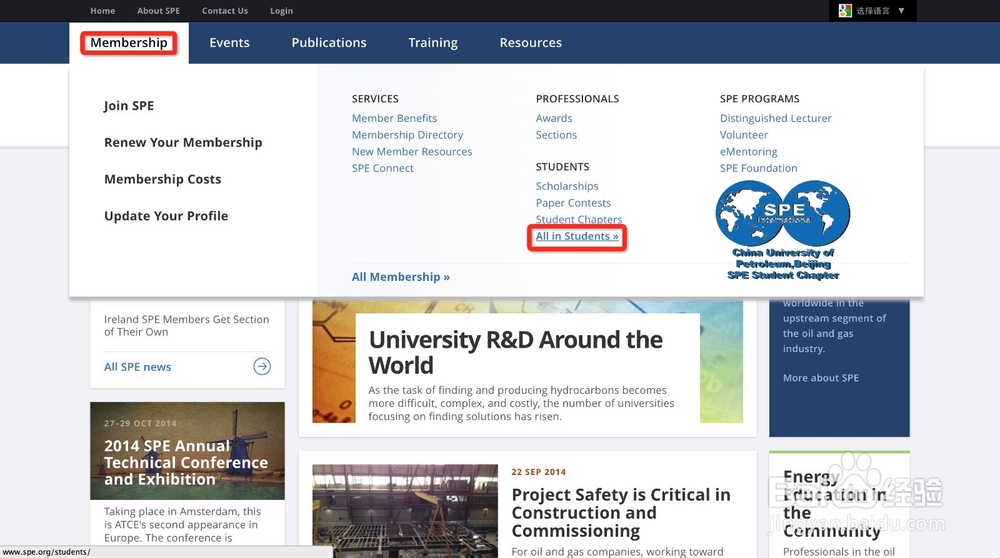Select the Membership menu tab
The width and height of the screenshot is (1000, 558).
129,43
